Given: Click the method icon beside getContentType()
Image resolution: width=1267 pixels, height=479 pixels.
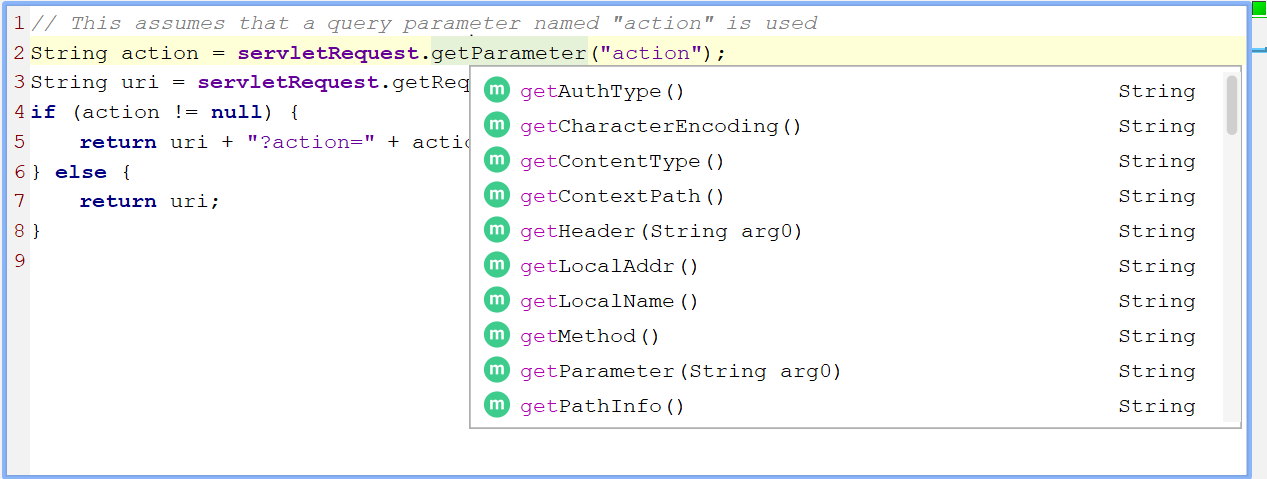Looking at the screenshot, I should coord(497,160).
